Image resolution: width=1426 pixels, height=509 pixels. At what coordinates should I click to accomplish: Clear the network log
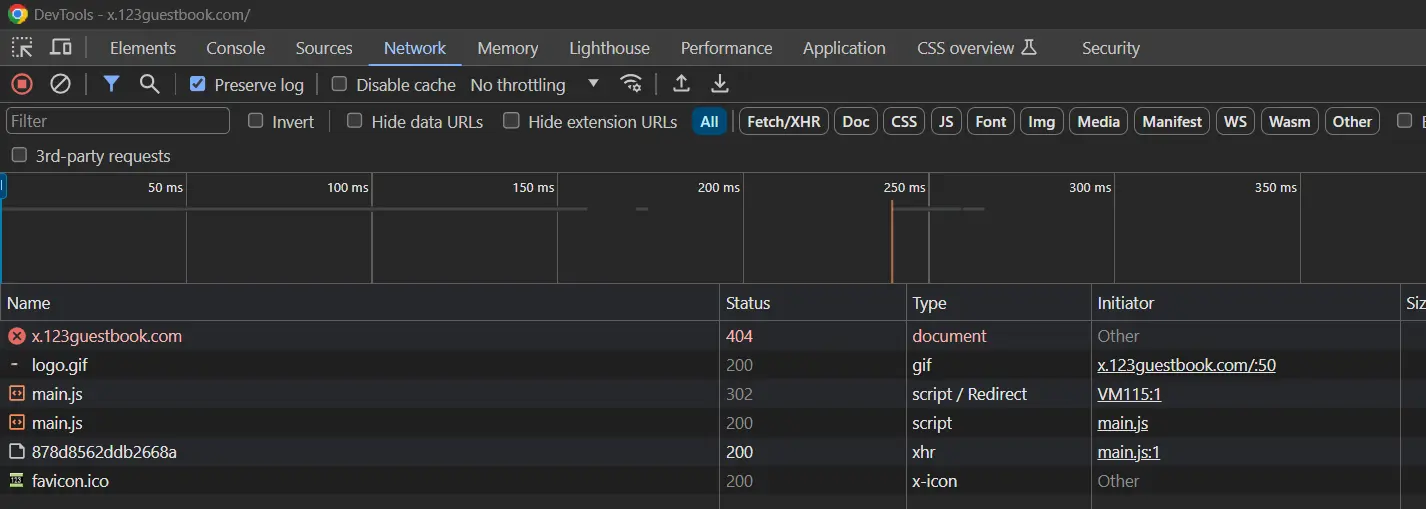[x=60, y=84]
